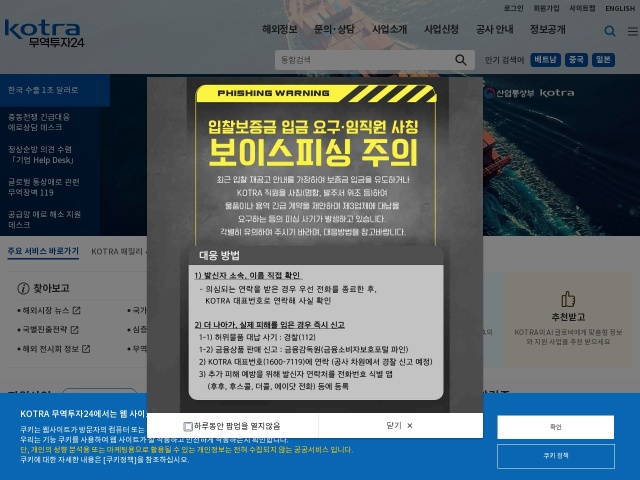Screen dimensions: 640x480
Task: Open 국별진출전략 link
Action: (44, 329)
